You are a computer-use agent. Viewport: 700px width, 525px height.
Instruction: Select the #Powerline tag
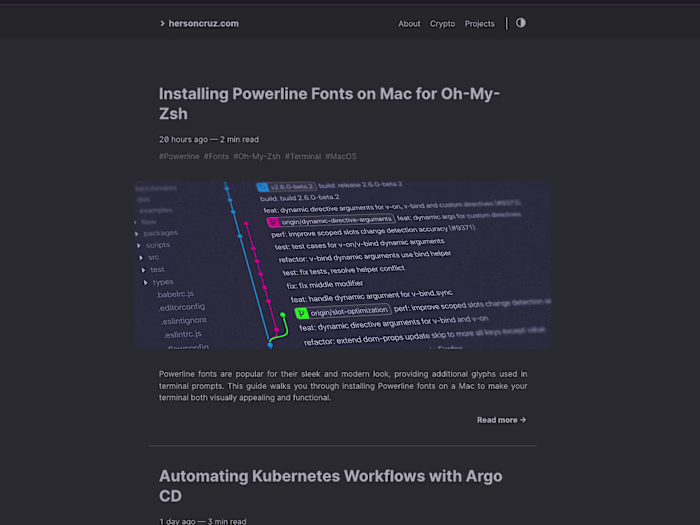pyautogui.click(x=179, y=156)
